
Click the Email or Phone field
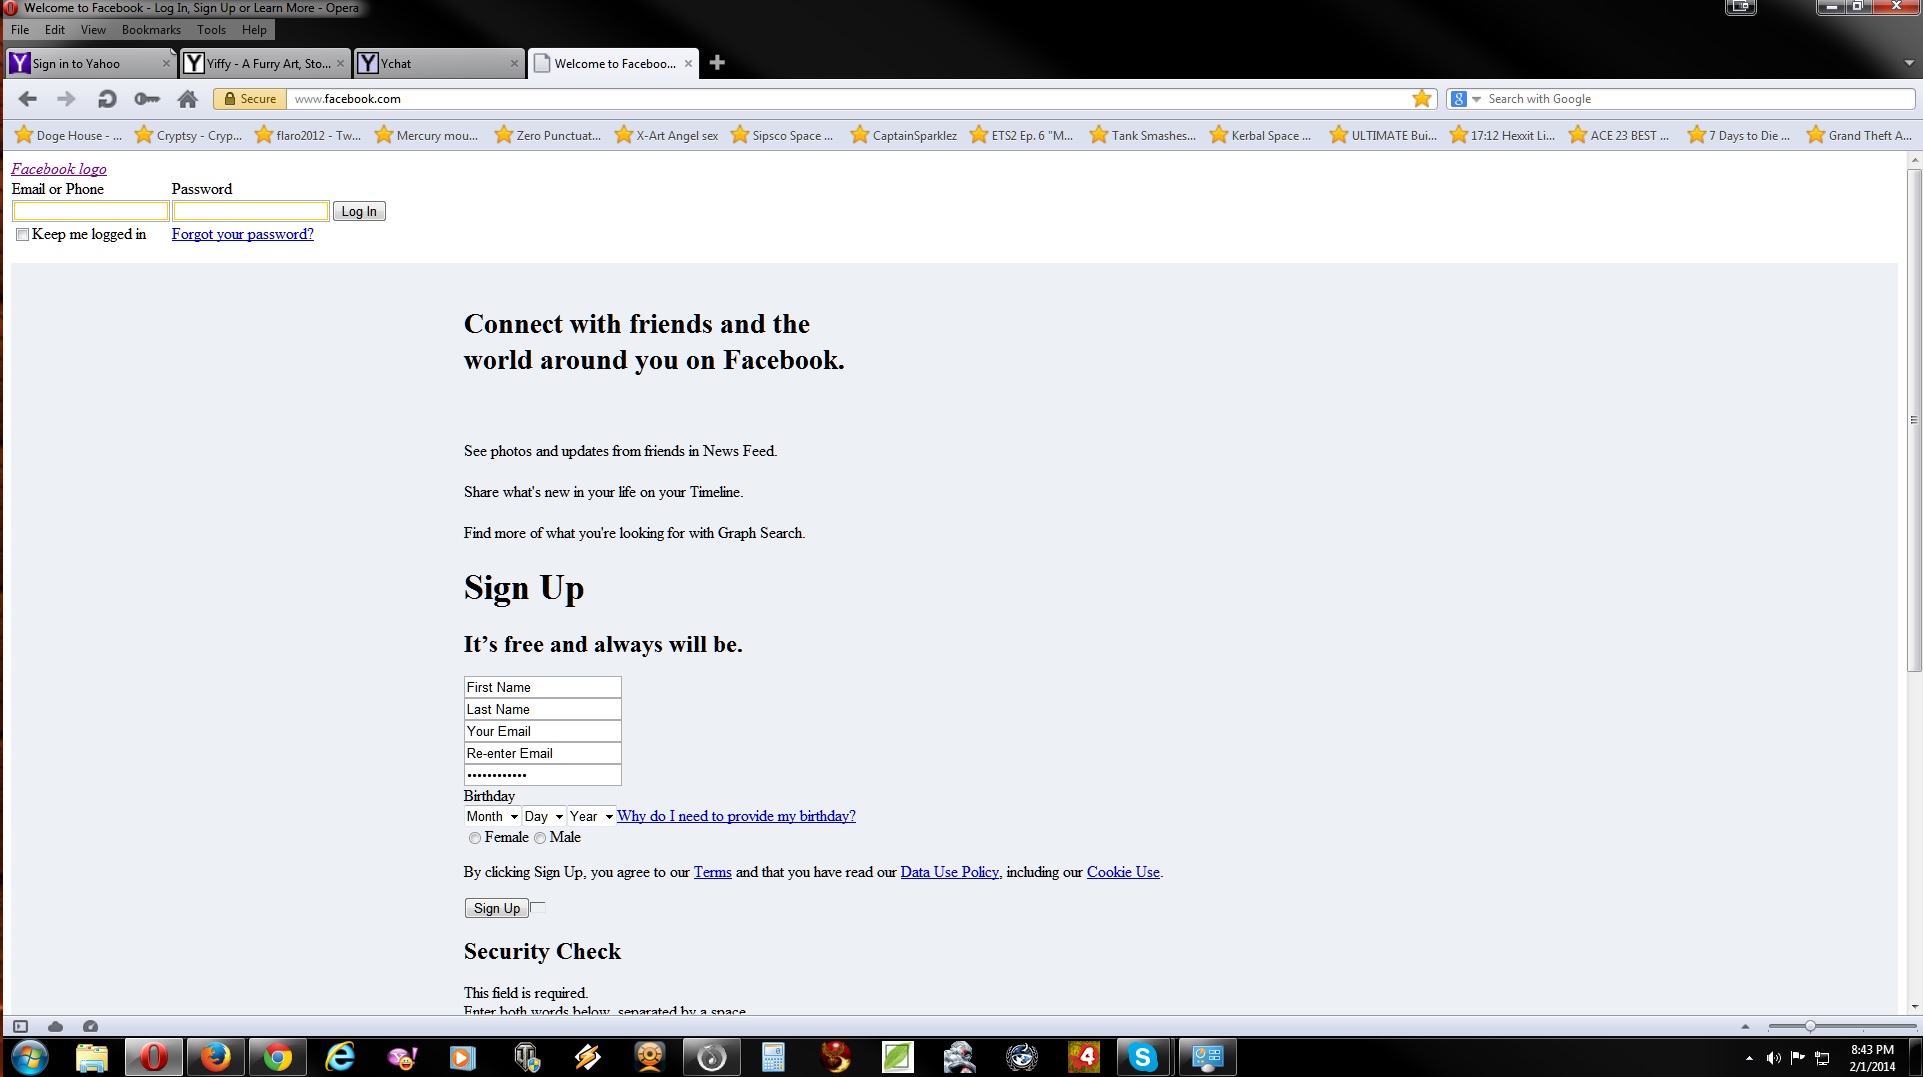[x=90, y=211]
